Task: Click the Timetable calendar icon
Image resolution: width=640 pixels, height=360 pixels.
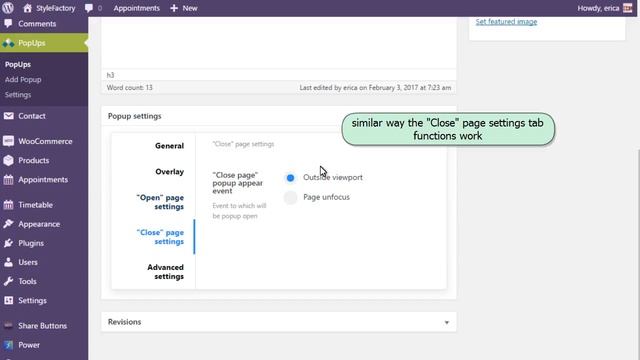Action: click(x=8, y=205)
